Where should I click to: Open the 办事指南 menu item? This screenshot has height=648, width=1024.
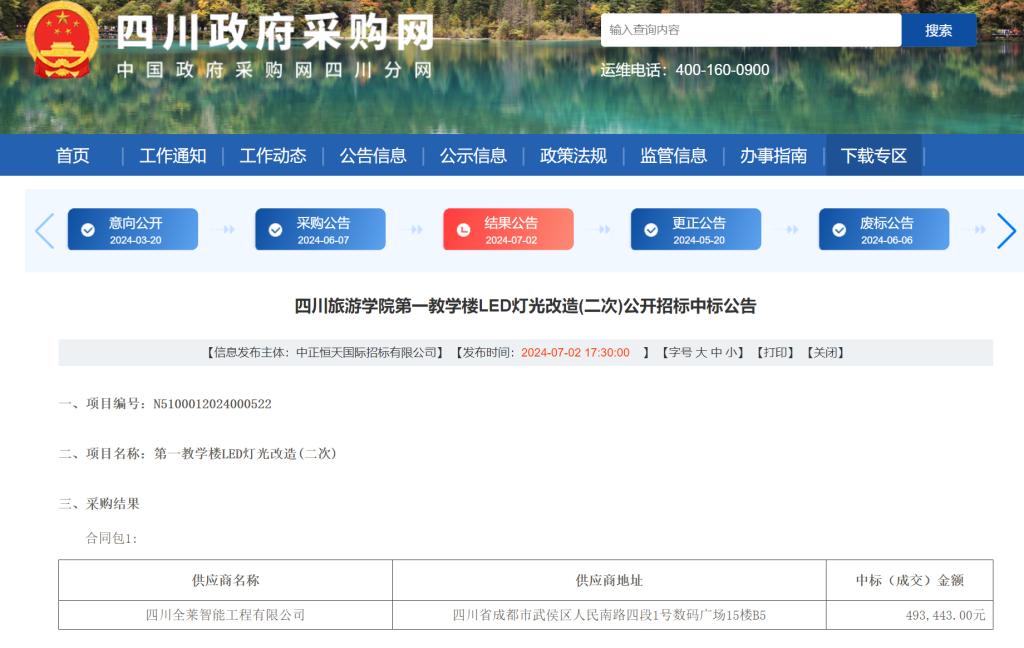point(773,155)
